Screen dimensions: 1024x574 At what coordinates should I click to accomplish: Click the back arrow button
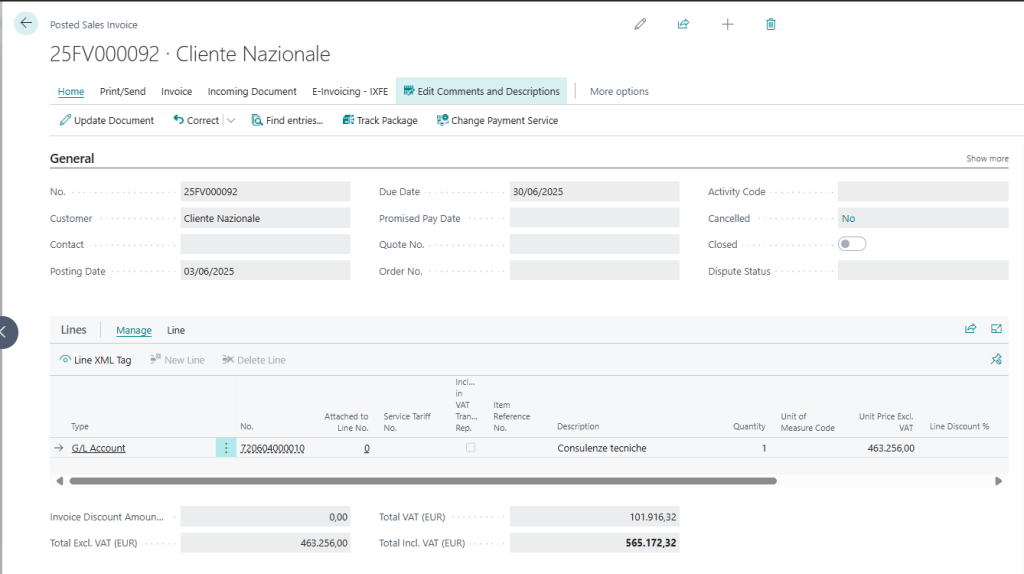[x=26, y=24]
